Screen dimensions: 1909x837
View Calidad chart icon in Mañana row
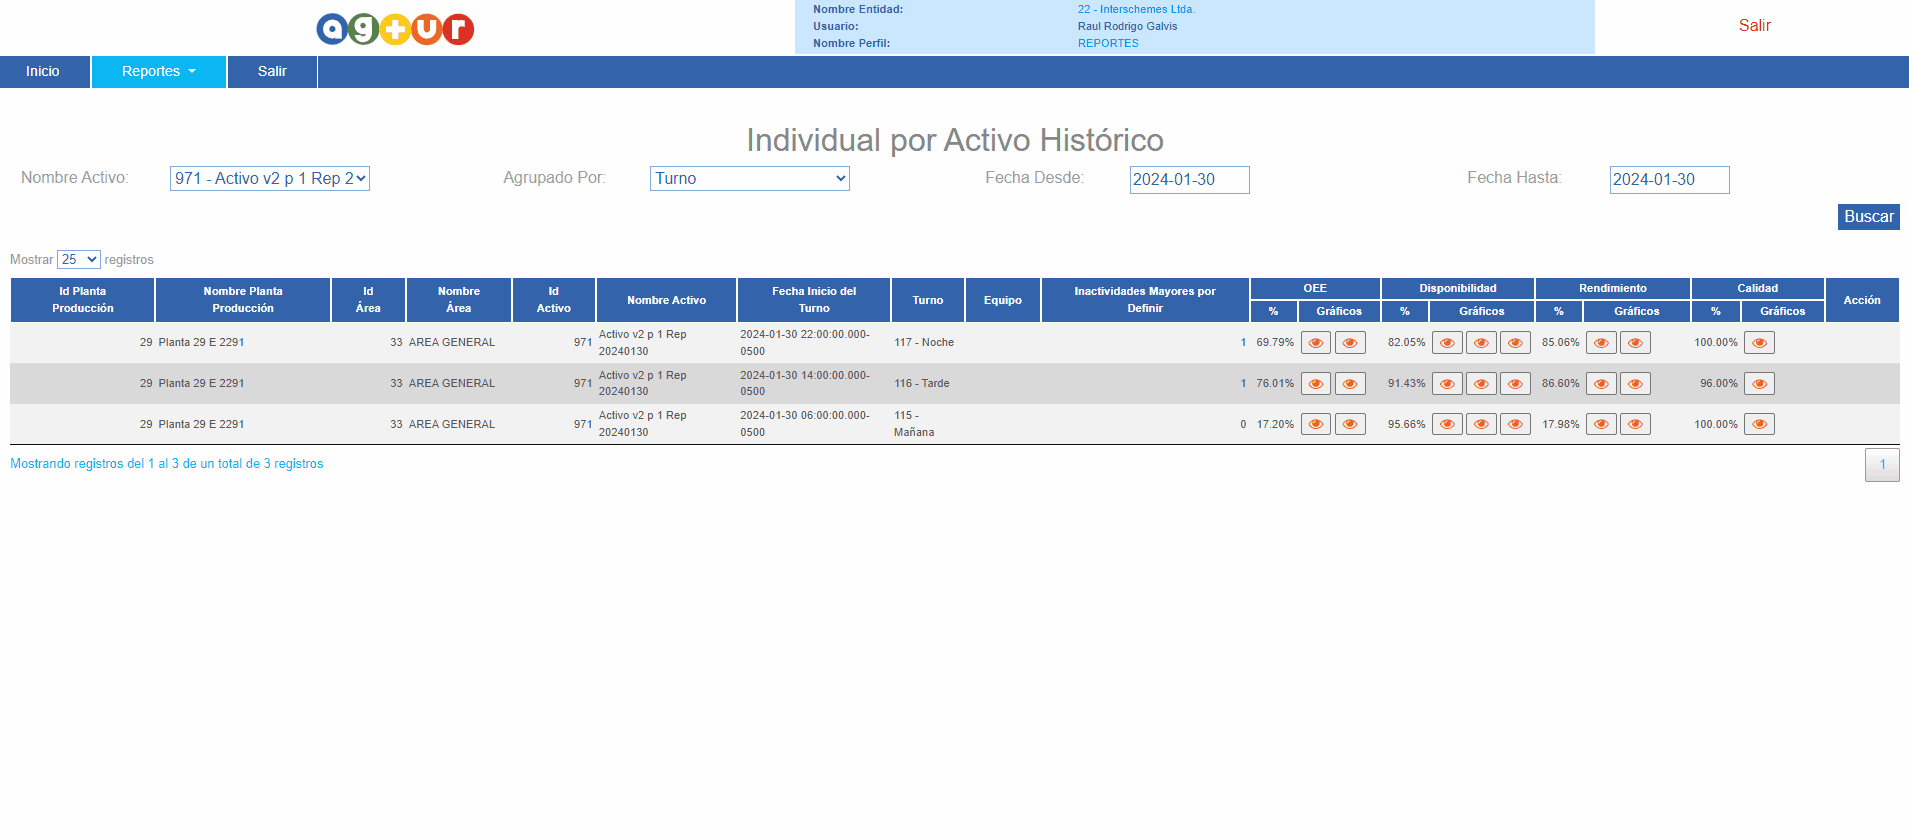click(1758, 425)
